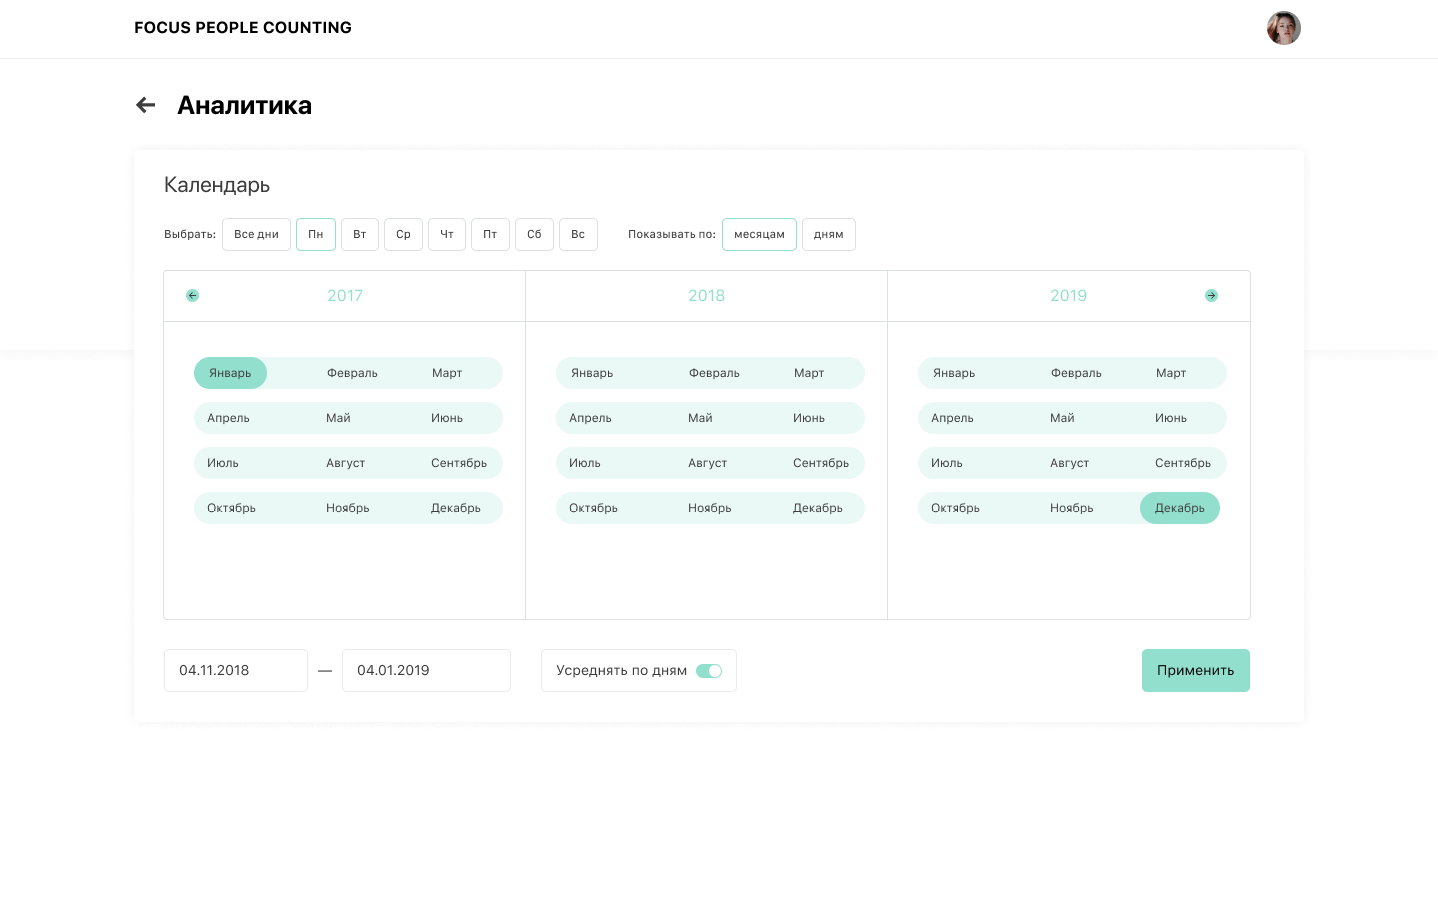Click the FOCUS PEOPLE COUNTING logo
This screenshot has height=897, width=1438.
[243, 28]
